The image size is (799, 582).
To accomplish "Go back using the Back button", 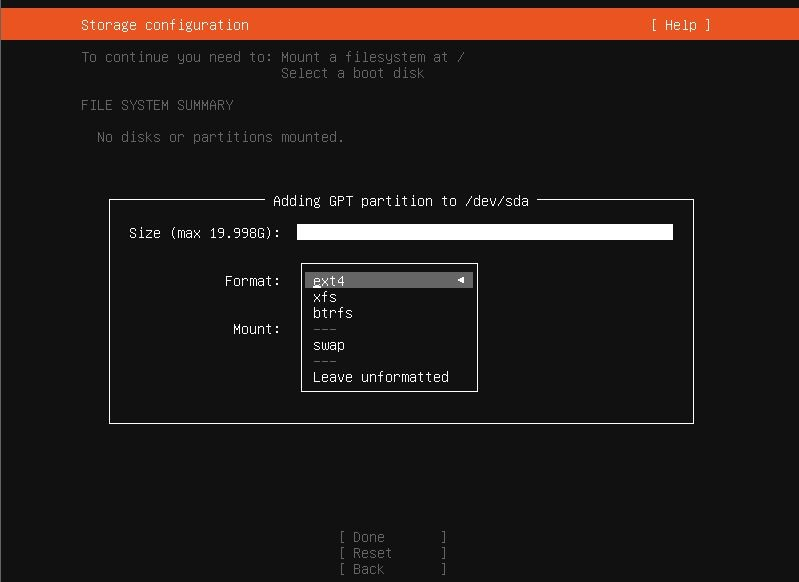I will 393,569.
